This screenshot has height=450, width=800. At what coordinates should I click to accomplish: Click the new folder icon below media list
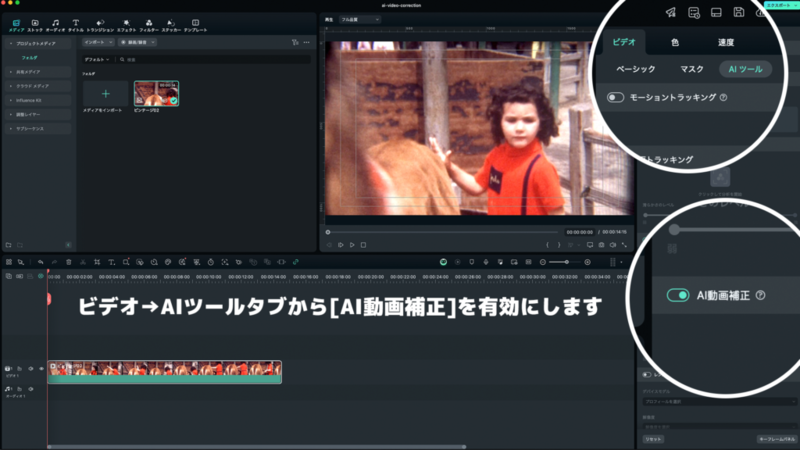[9, 245]
